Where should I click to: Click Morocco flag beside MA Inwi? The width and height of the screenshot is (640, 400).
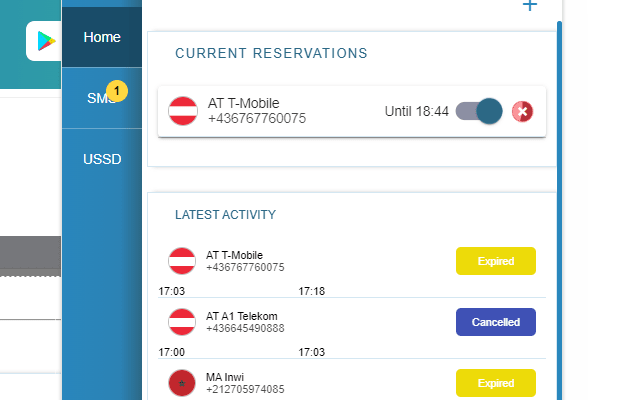tap(182, 383)
